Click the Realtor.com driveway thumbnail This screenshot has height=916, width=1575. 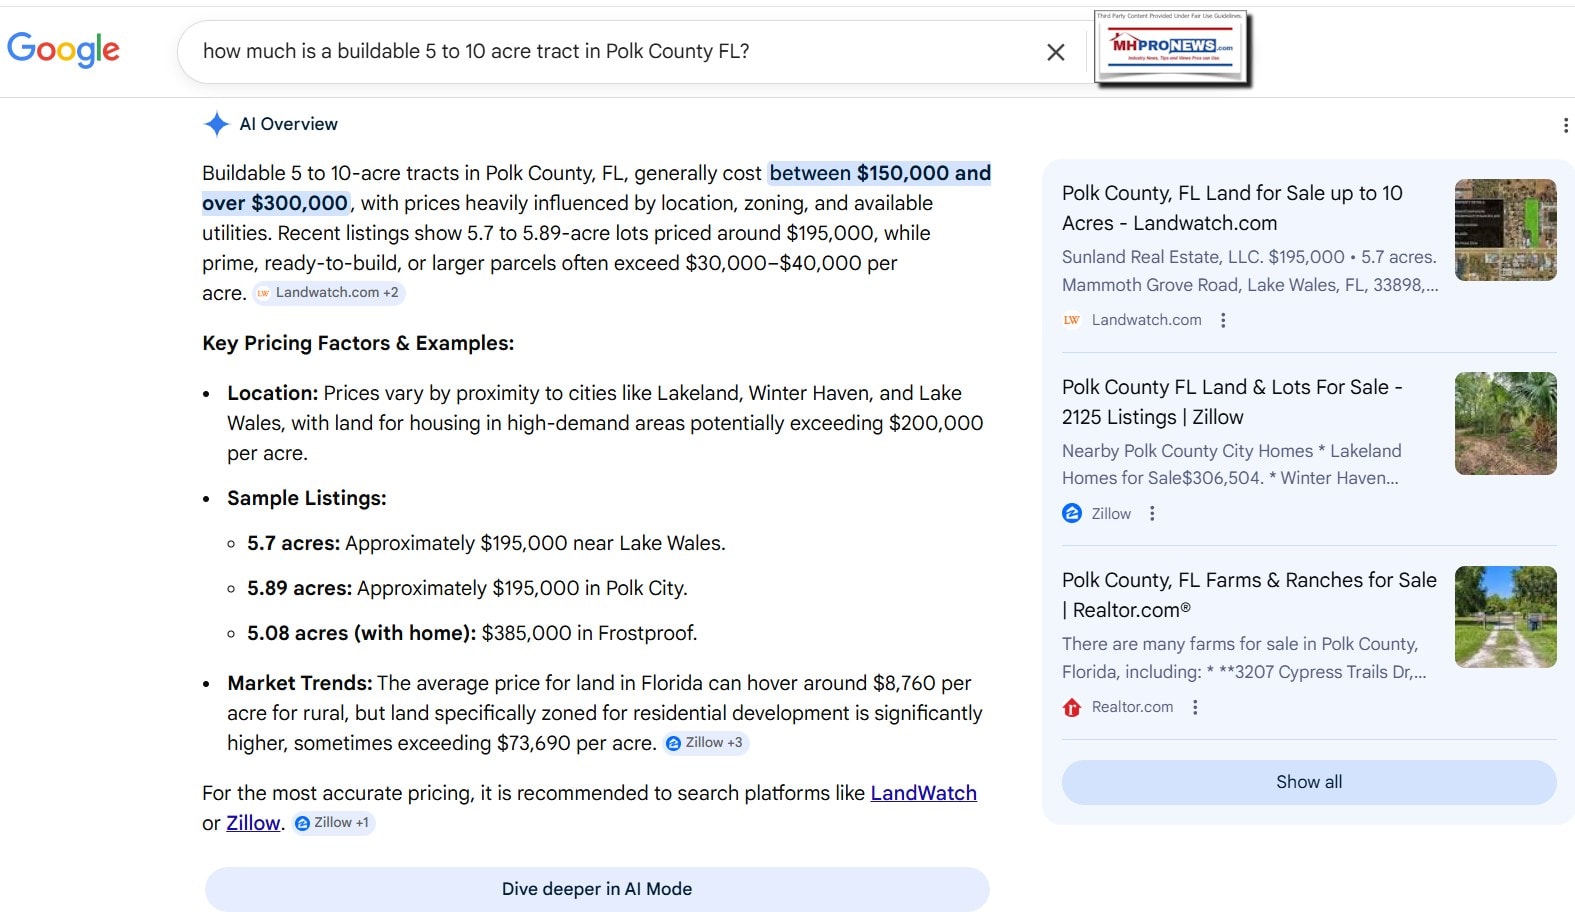1505,617
